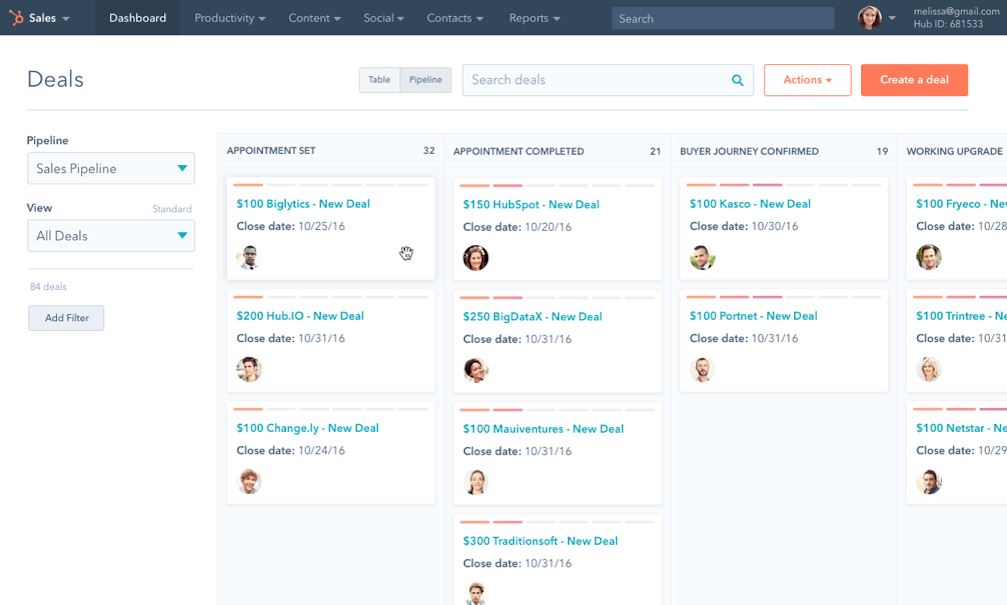Screen dimensions: 1007x605
Task: Focus the Search deals input
Action: 607,80
